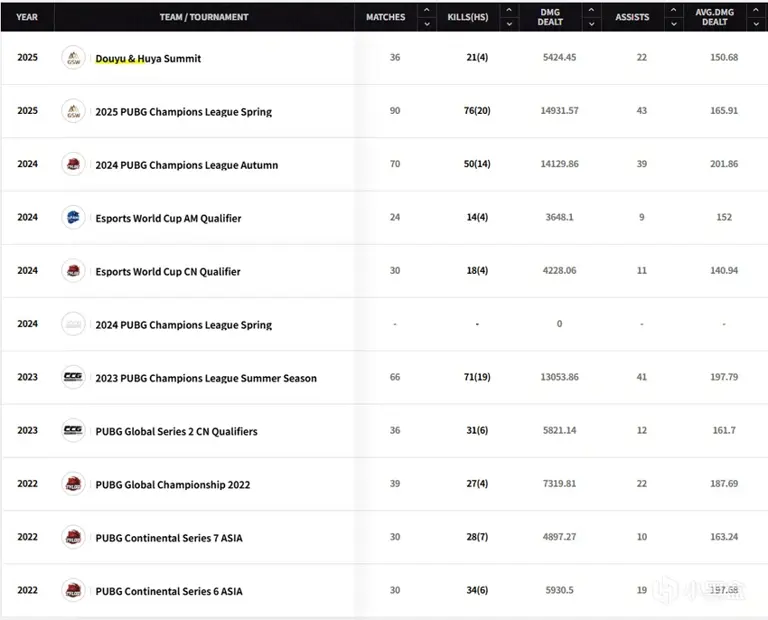The width and height of the screenshot is (768, 620).
Task: Click team logo for 2024 PUBG Champions League Autumn
Action: pos(73,164)
